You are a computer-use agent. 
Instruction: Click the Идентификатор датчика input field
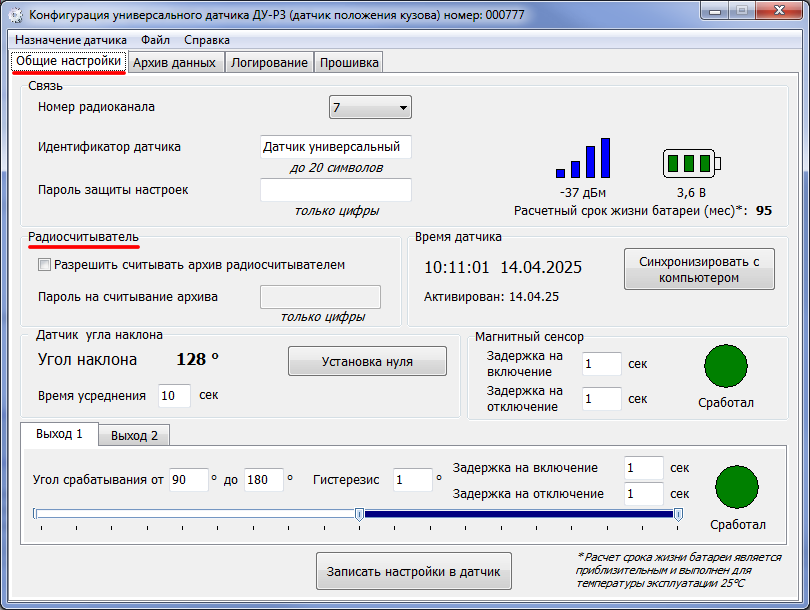point(336,147)
